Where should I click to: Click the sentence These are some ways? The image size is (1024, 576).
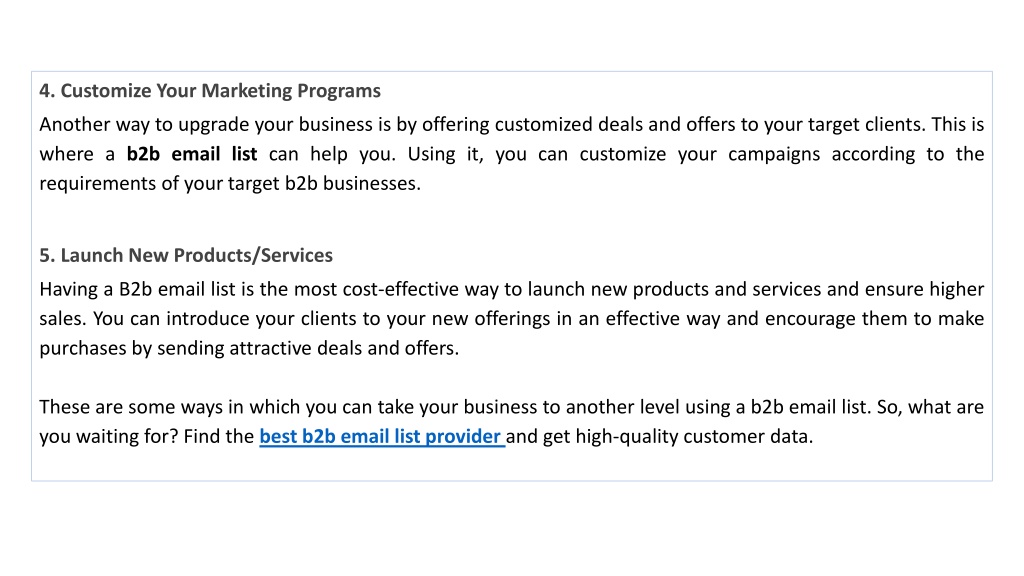point(455,407)
